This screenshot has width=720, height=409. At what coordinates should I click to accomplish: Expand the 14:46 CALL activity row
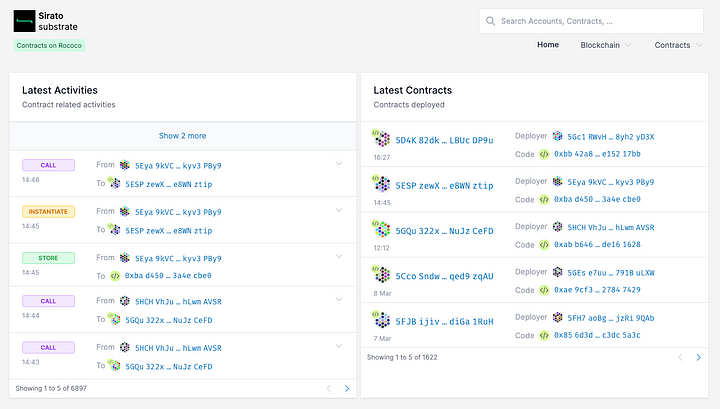(339, 164)
